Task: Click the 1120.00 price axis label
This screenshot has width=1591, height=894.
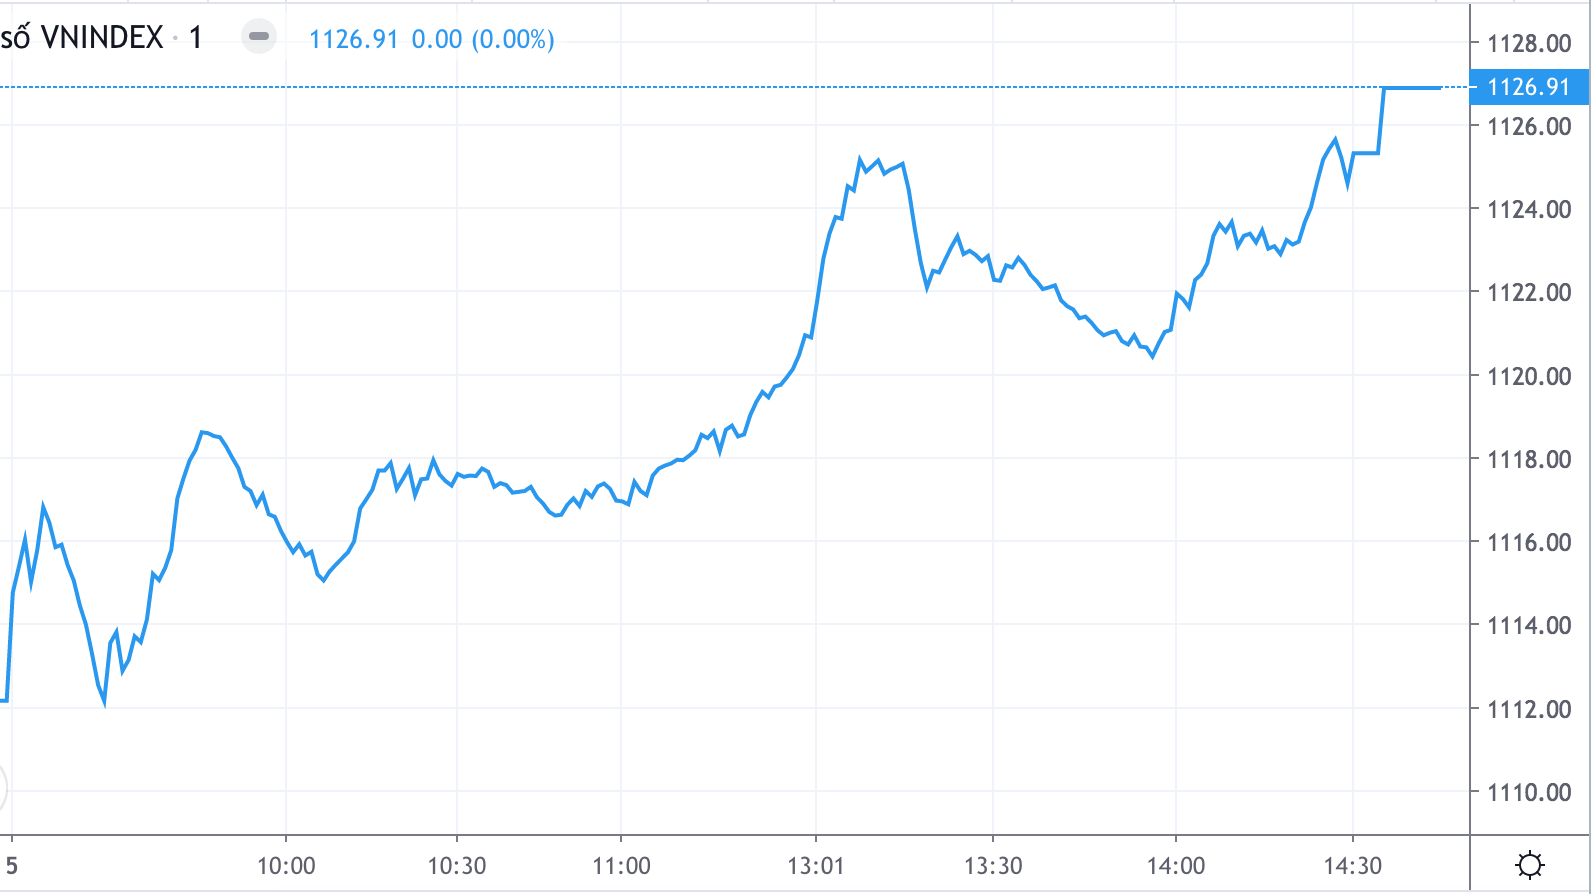Action: [1529, 376]
